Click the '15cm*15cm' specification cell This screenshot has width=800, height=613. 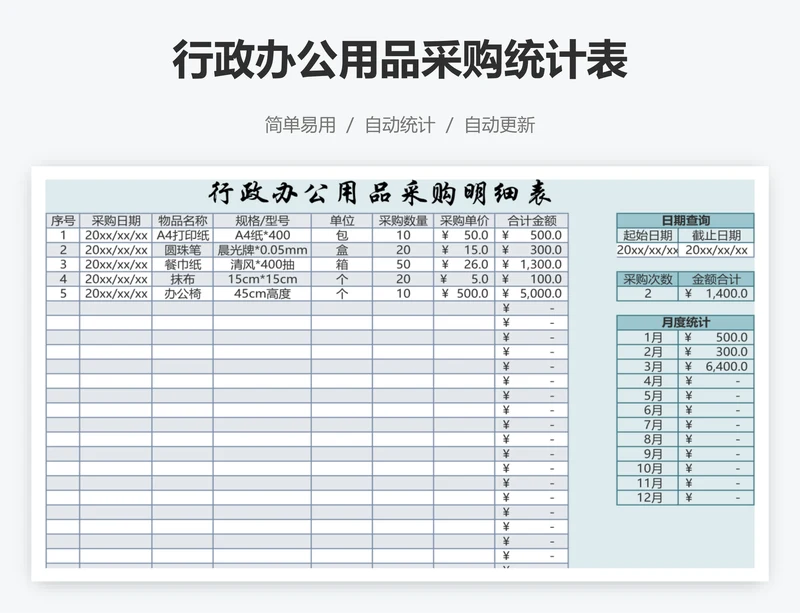coord(262,279)
